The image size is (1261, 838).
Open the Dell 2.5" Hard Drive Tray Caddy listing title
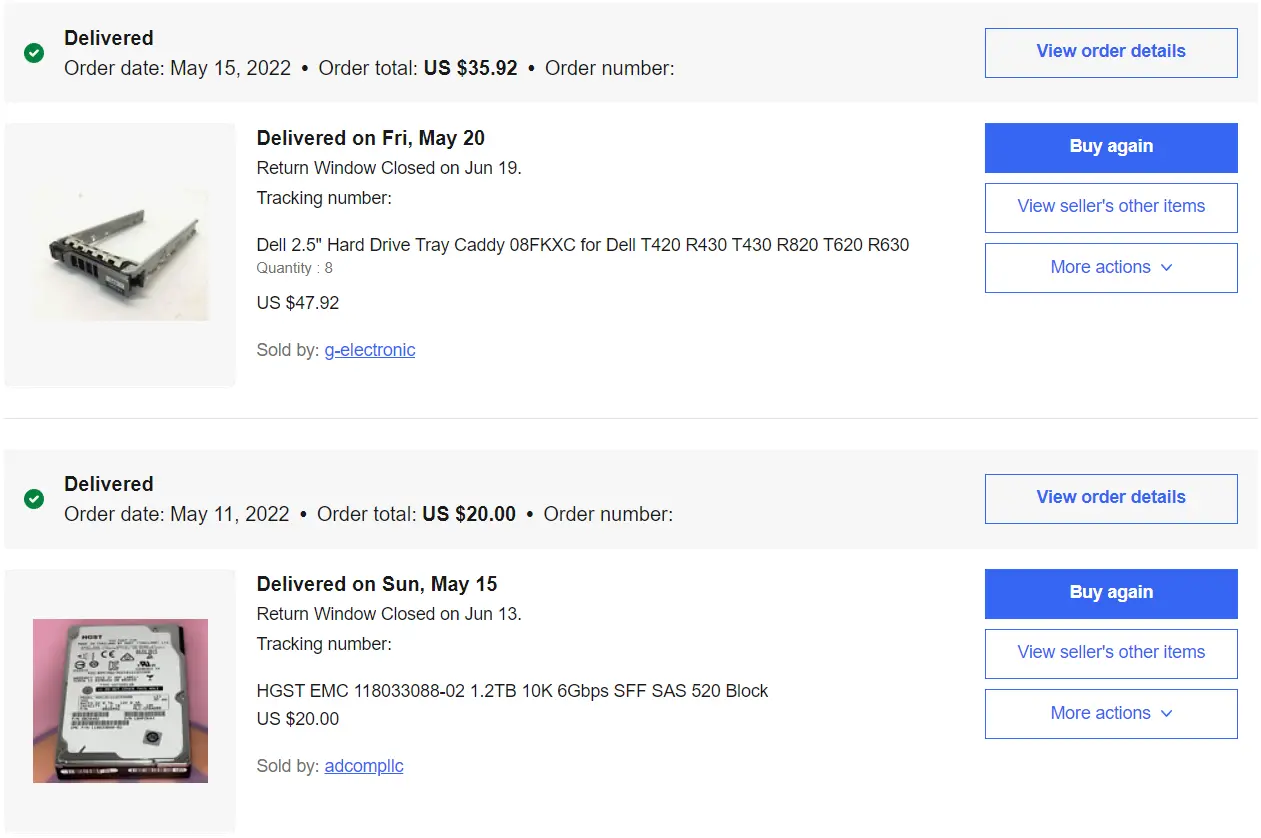(582, 245)
